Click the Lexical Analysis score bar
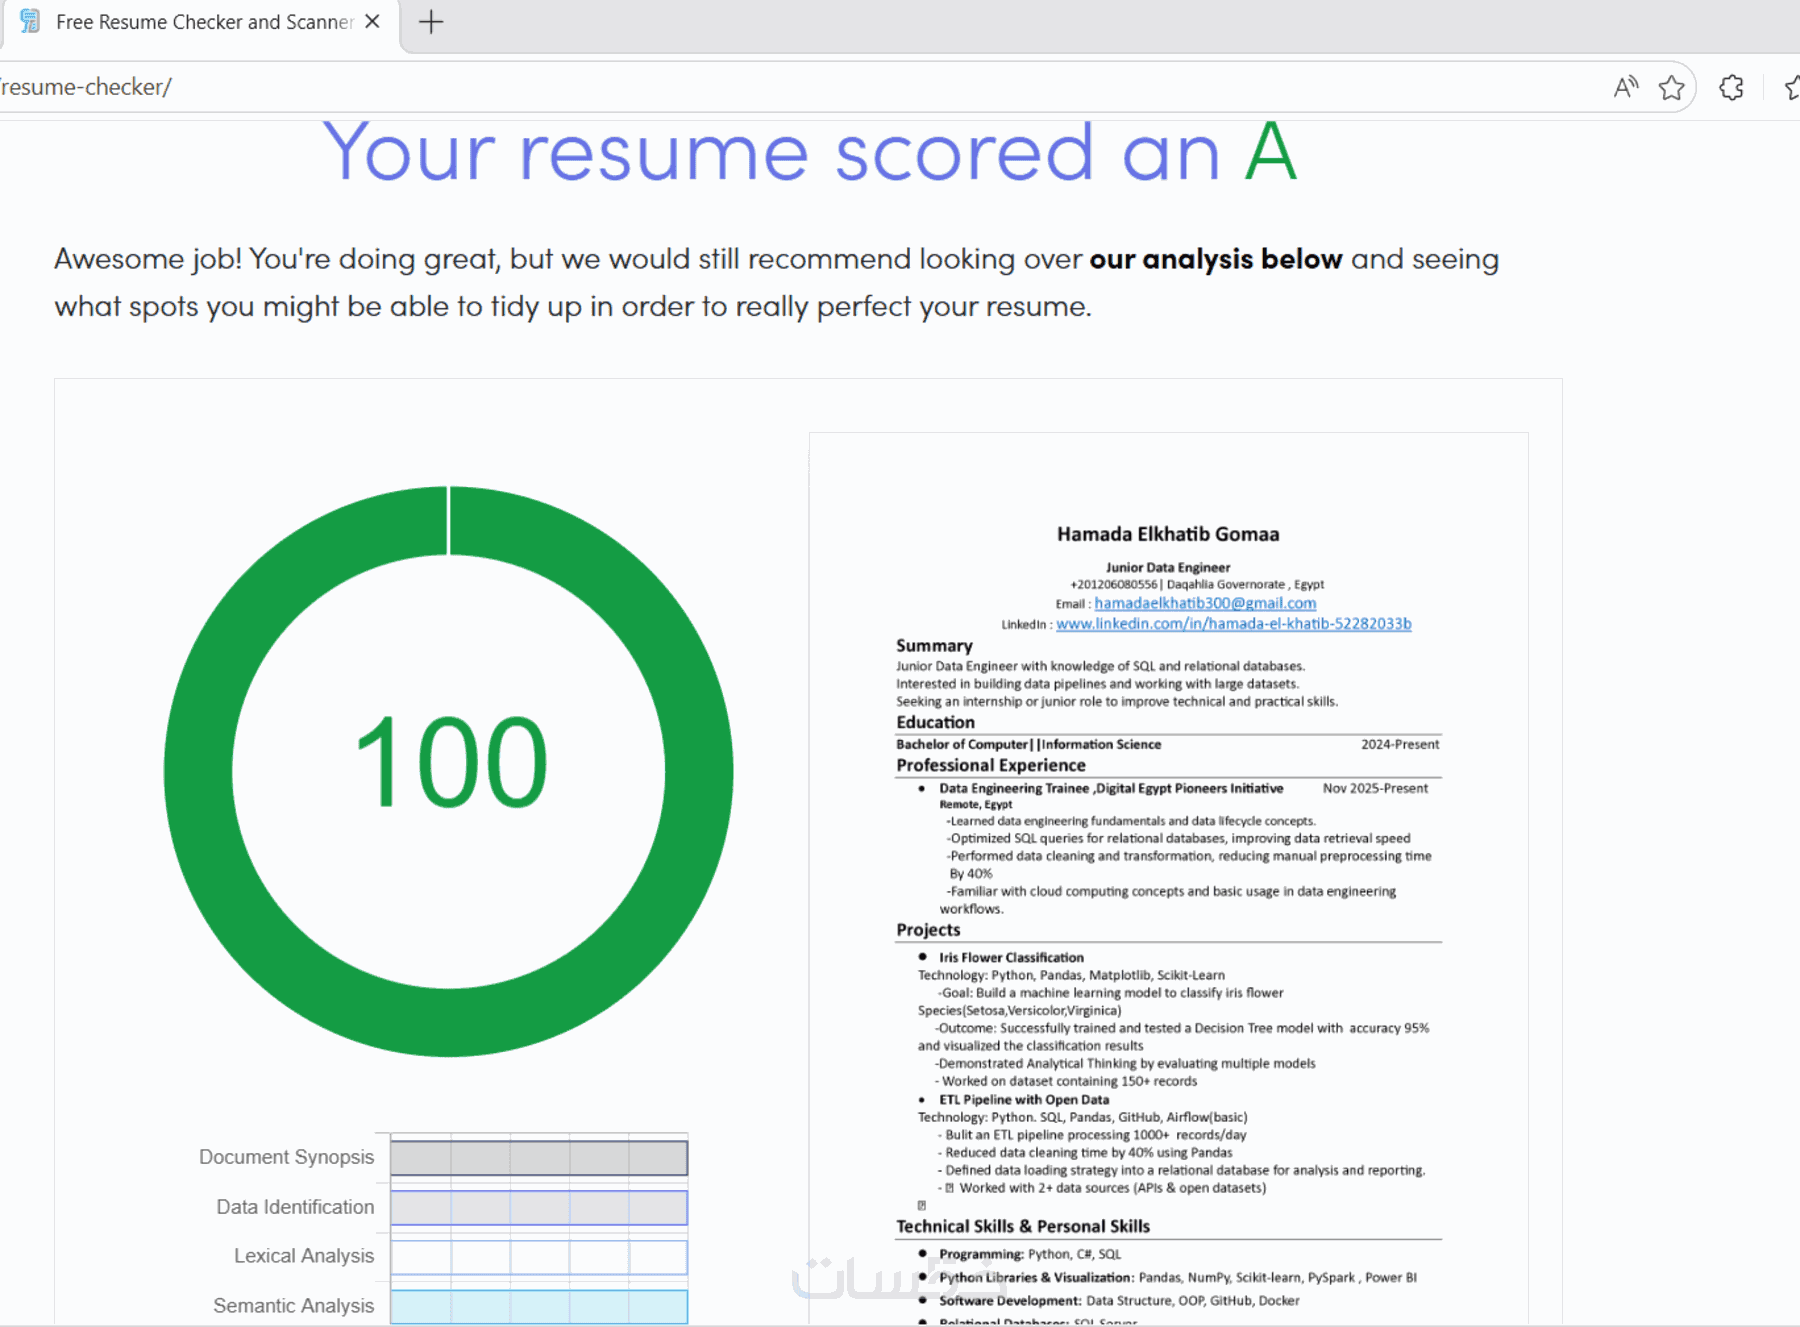Image resolution: width=1800 pixels, height=1327 pixels. [539, 1257]
